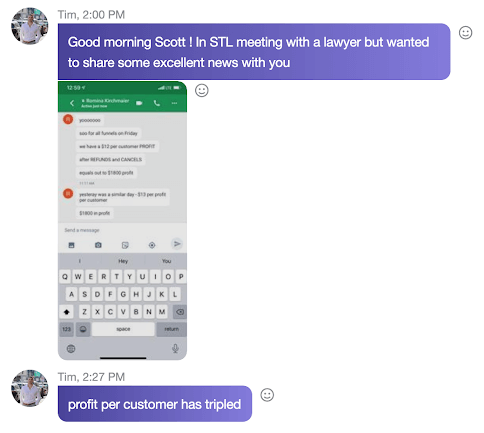Tap the camera icon below the message field
Image resolution: width=484 pixels, height=433 pixels.
(x=98, y=245)
